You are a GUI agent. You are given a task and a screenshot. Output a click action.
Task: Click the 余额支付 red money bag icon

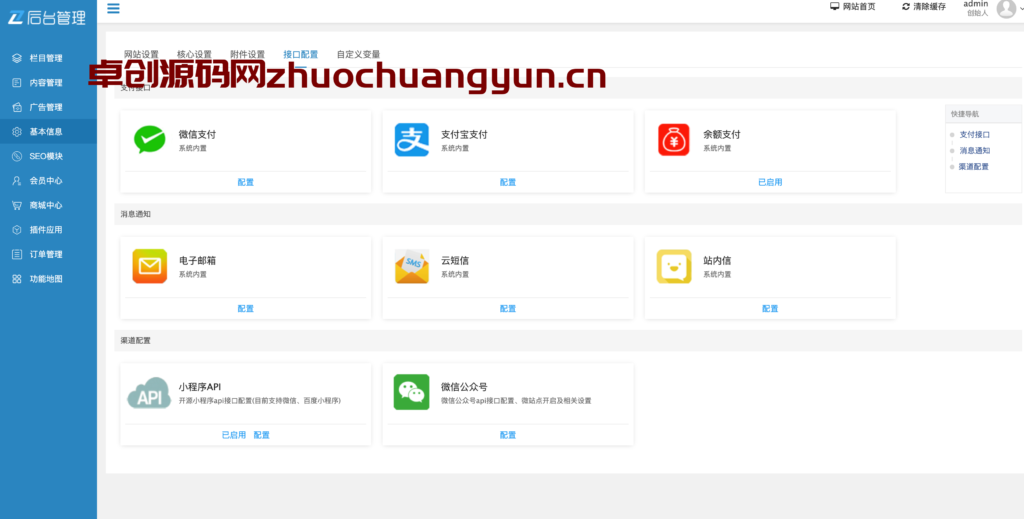point(673,140)
